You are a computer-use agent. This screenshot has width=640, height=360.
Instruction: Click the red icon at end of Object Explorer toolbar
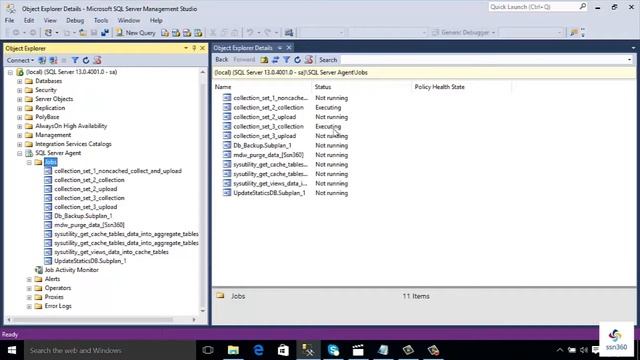pyautogui.click(x=97, y=60)
